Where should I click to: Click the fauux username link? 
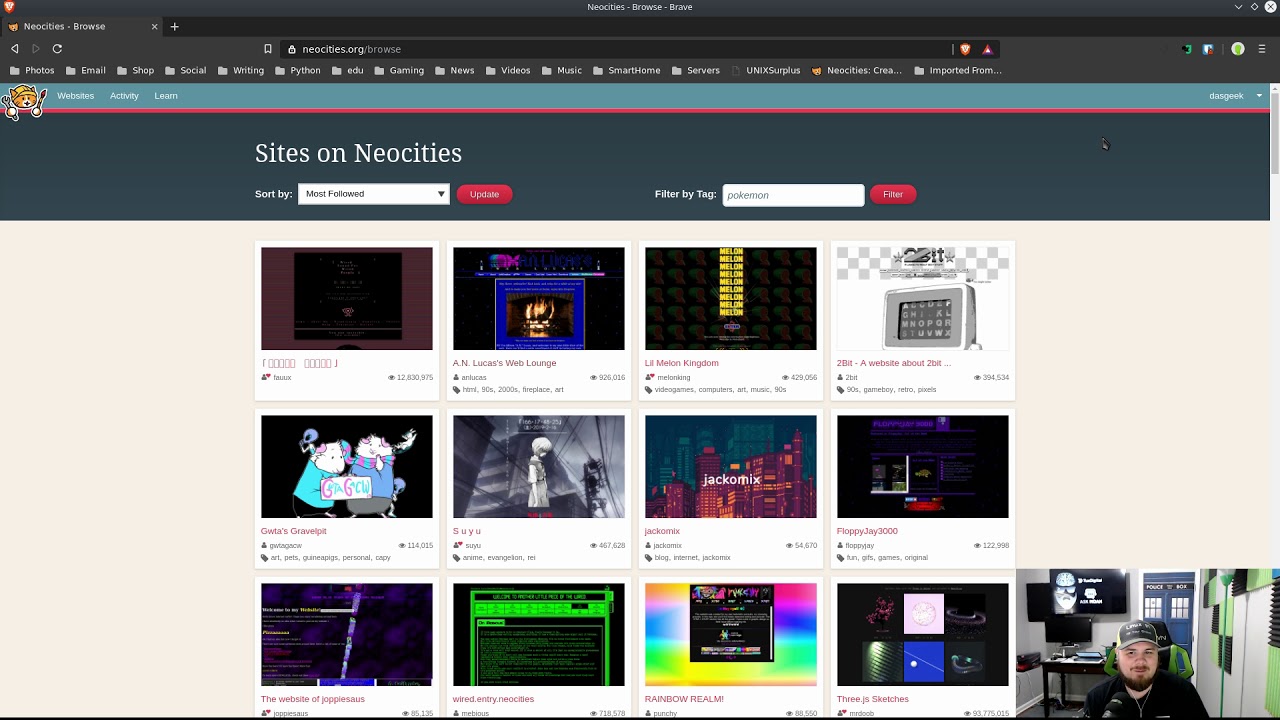coord(282,378)
